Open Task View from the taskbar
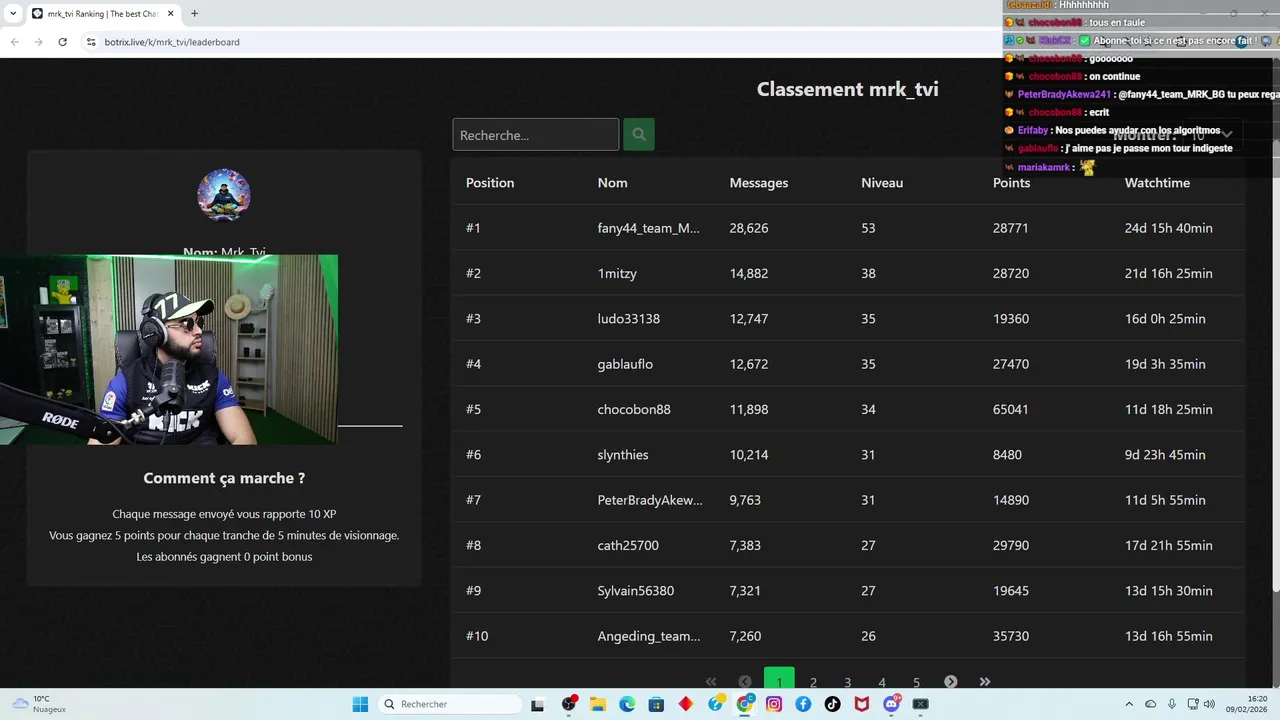1280x720 pixels. (537, 704)
